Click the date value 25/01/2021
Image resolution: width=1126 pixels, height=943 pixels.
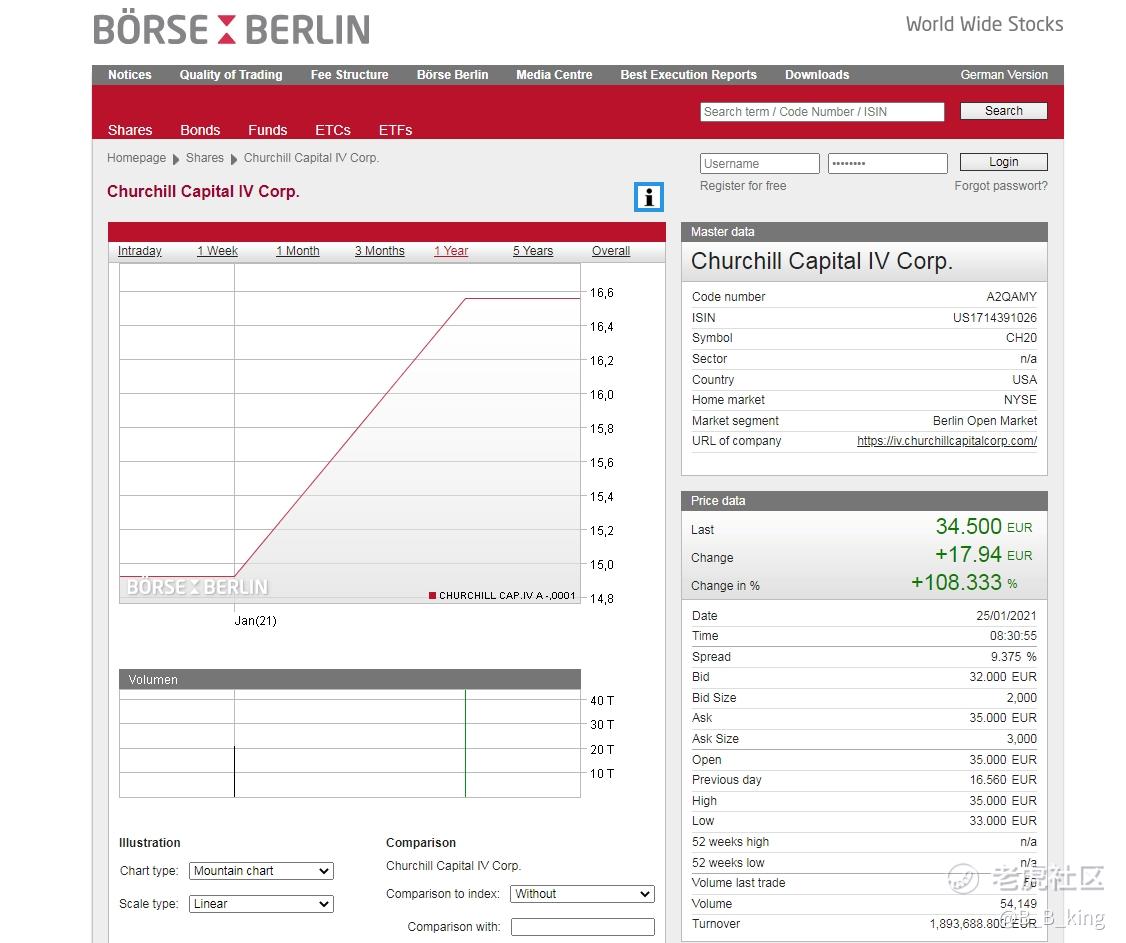click(1006, 615)
